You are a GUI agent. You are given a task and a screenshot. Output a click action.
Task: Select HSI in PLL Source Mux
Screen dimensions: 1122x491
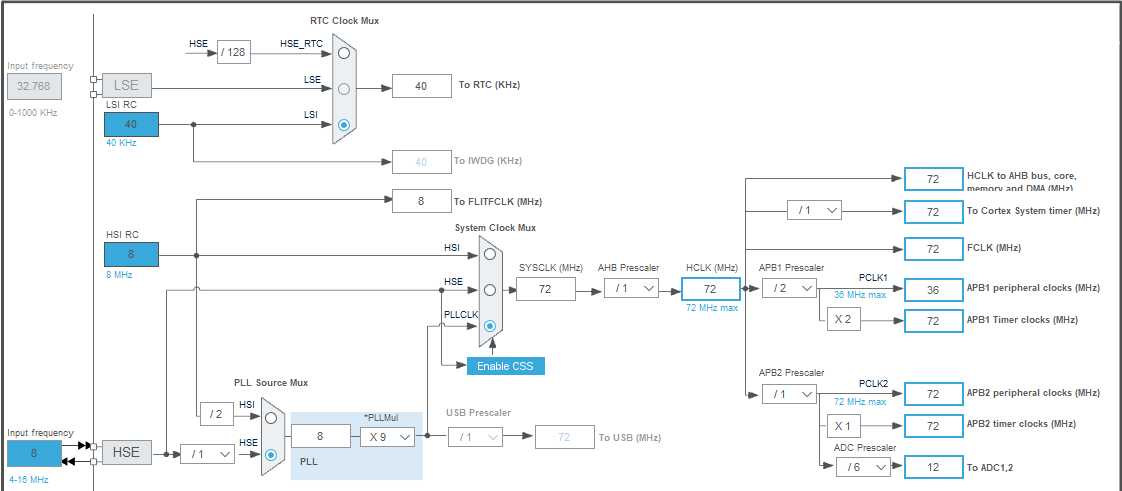coord(270,418)
